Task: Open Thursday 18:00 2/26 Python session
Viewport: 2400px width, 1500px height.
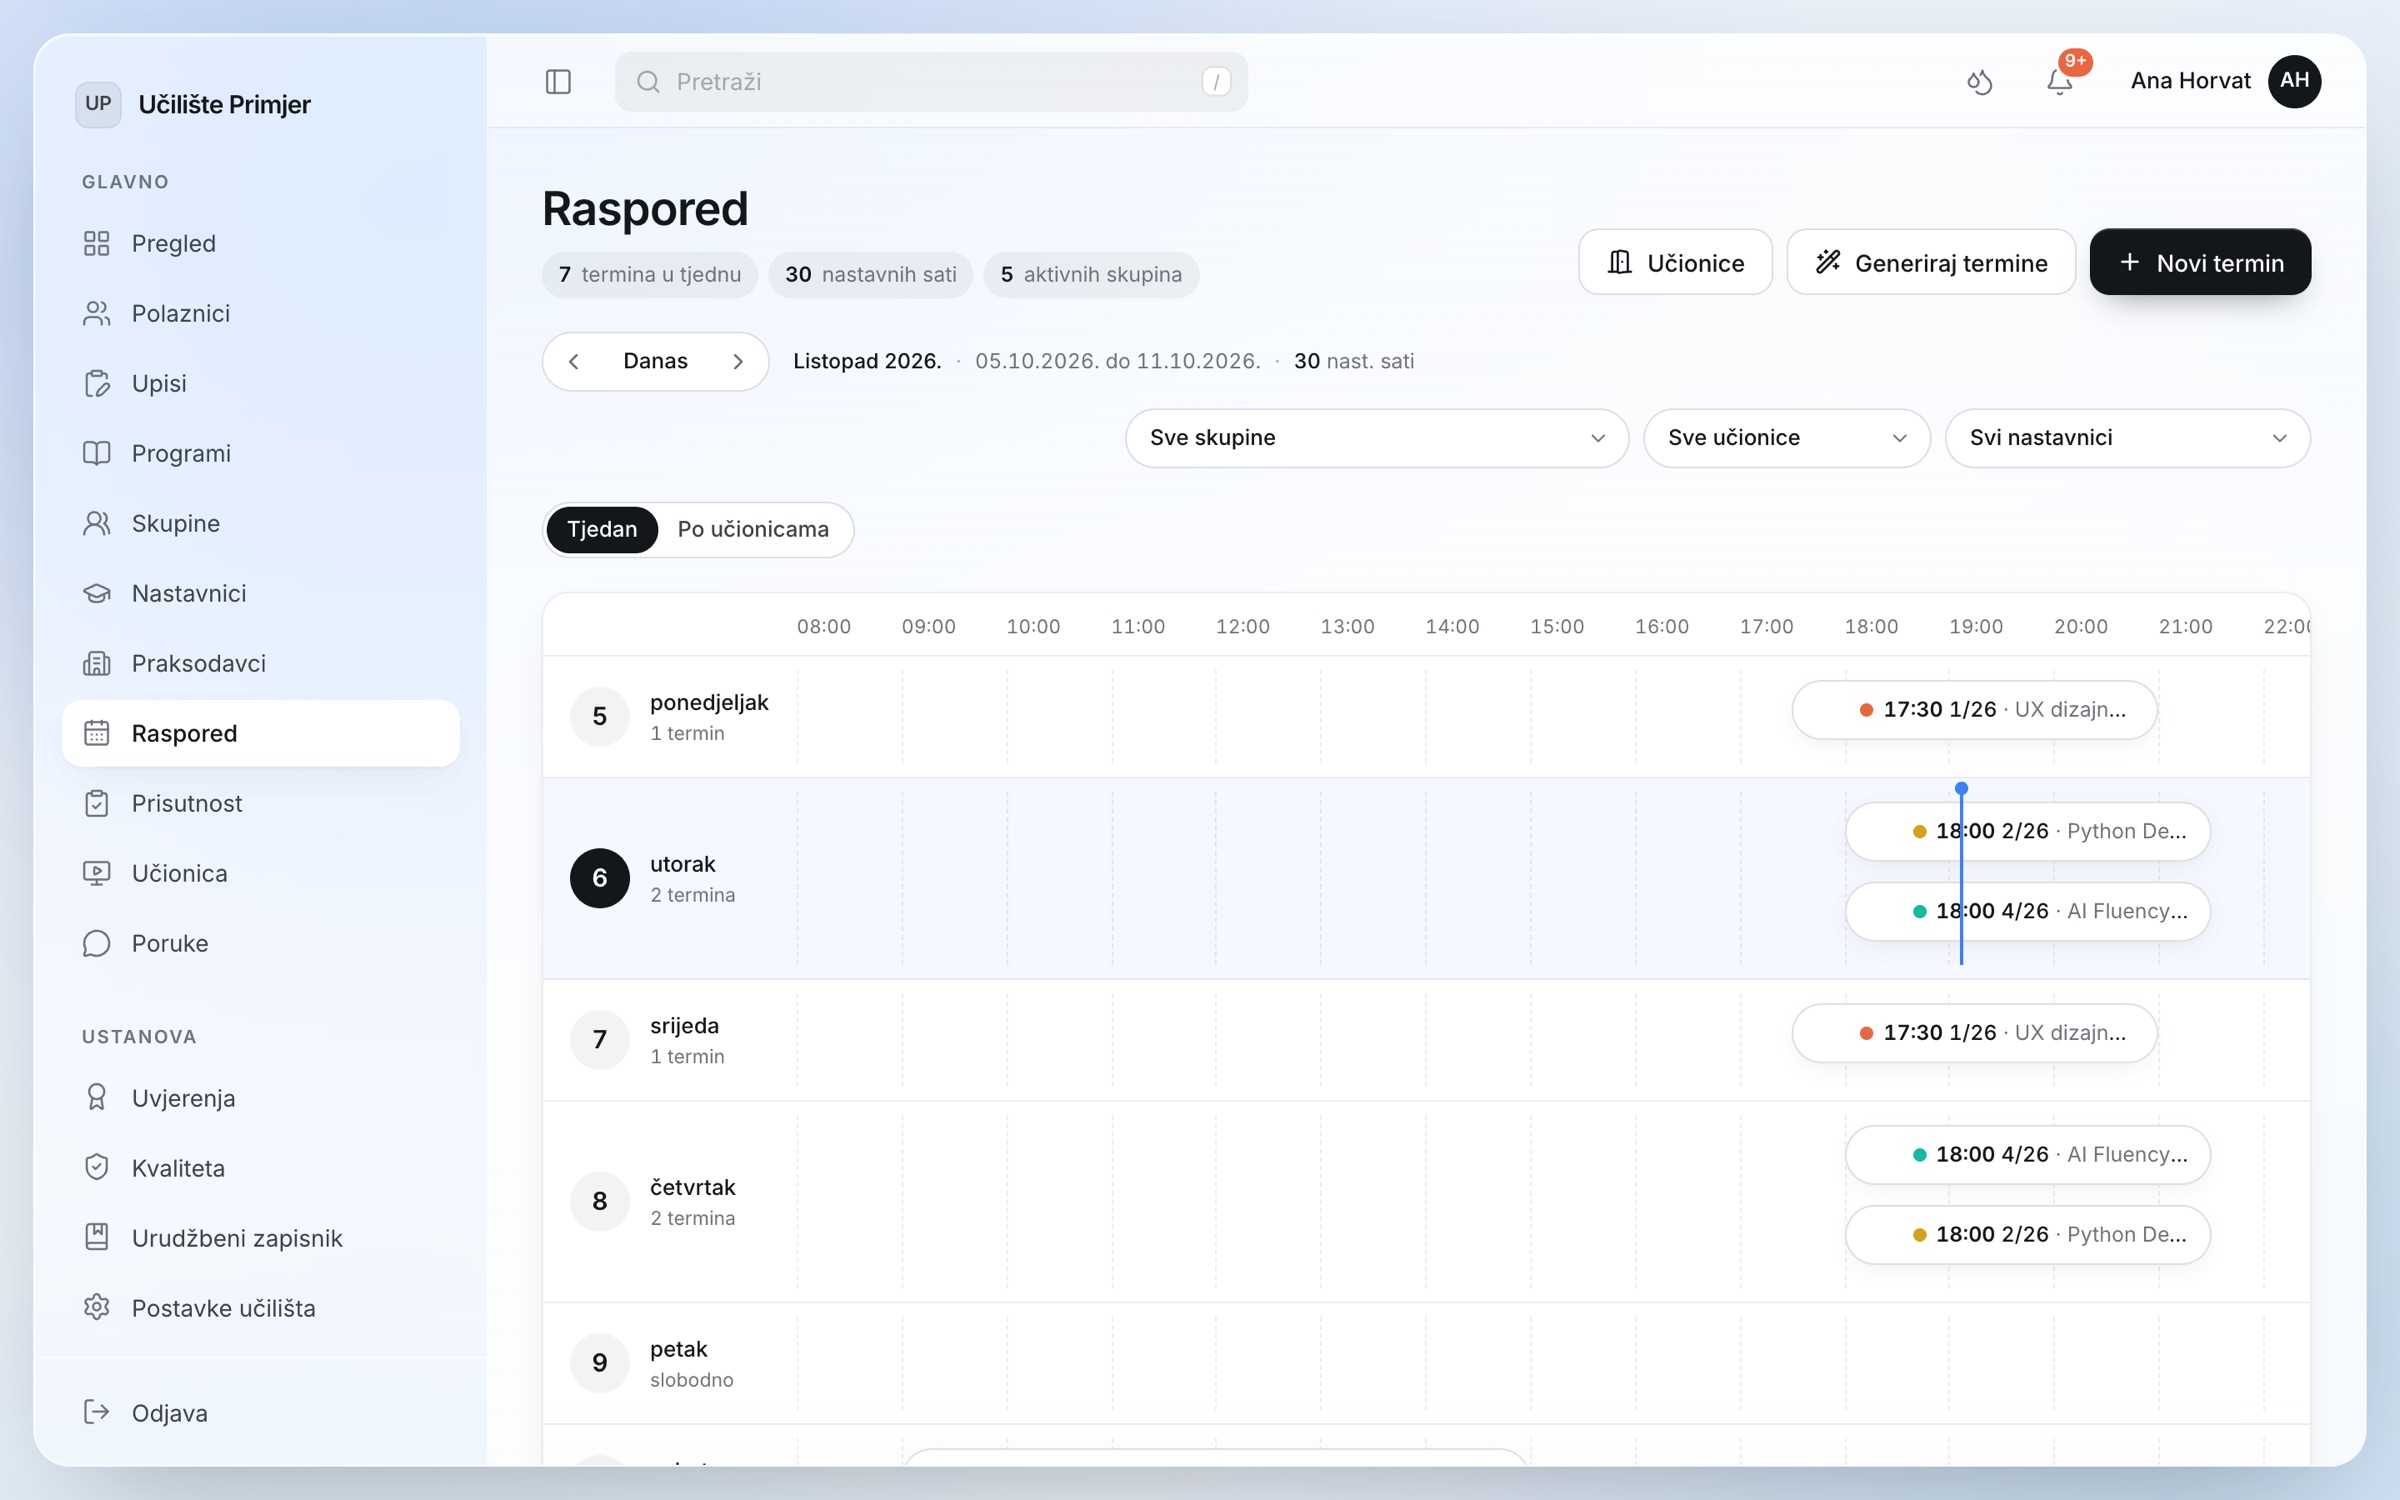Action: (x=2027, y=1234)
